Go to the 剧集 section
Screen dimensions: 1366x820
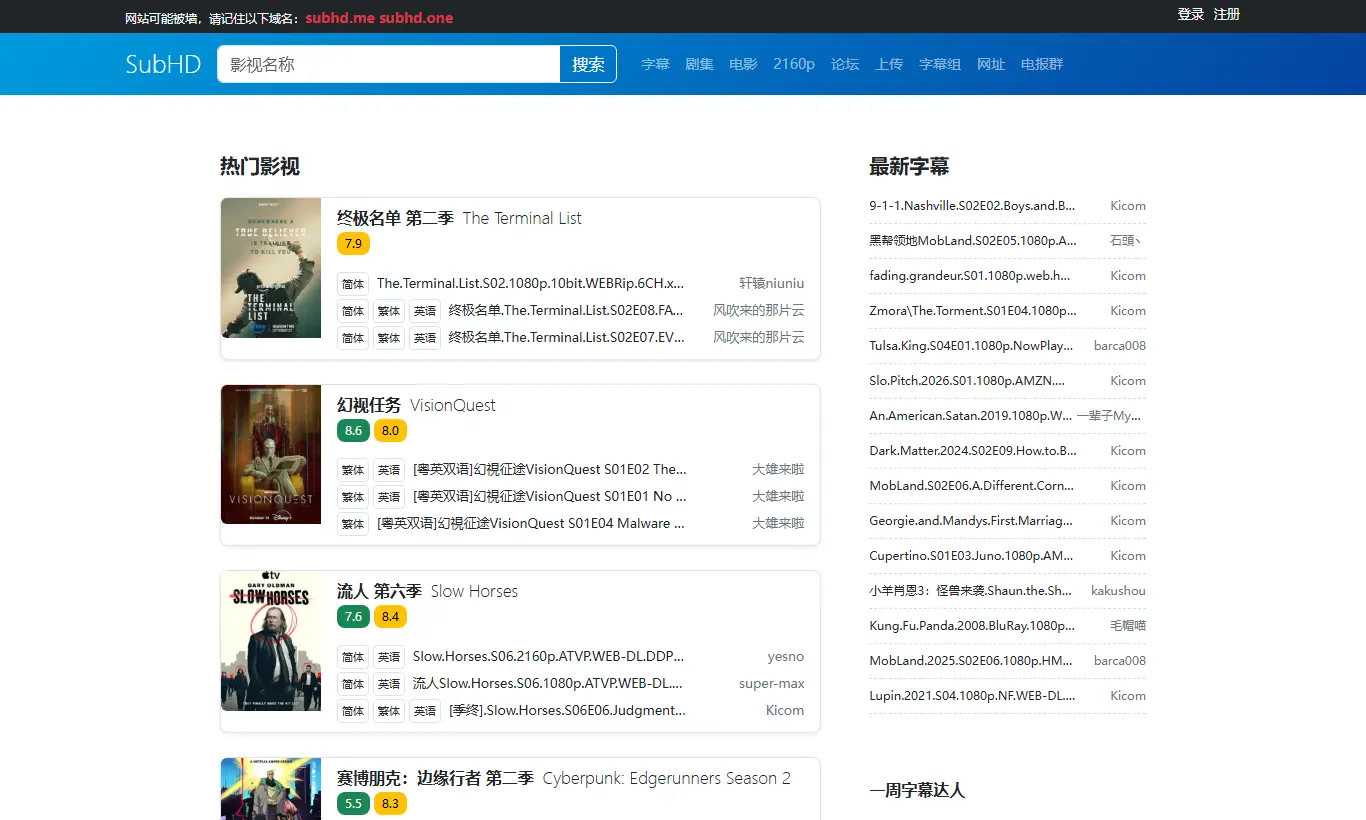tap(699, 64)
